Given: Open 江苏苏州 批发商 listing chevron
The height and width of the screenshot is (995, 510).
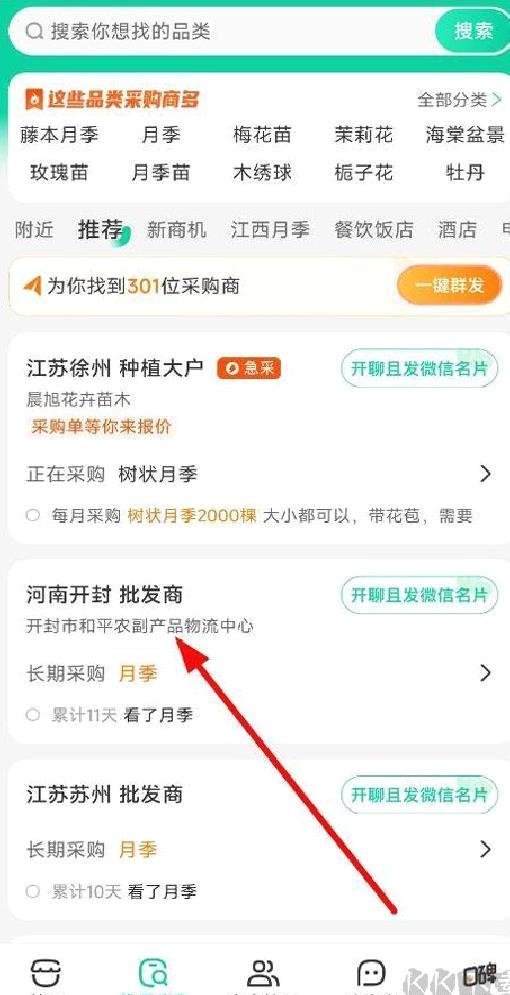Looking at the screenshot, I should (485, 849).
